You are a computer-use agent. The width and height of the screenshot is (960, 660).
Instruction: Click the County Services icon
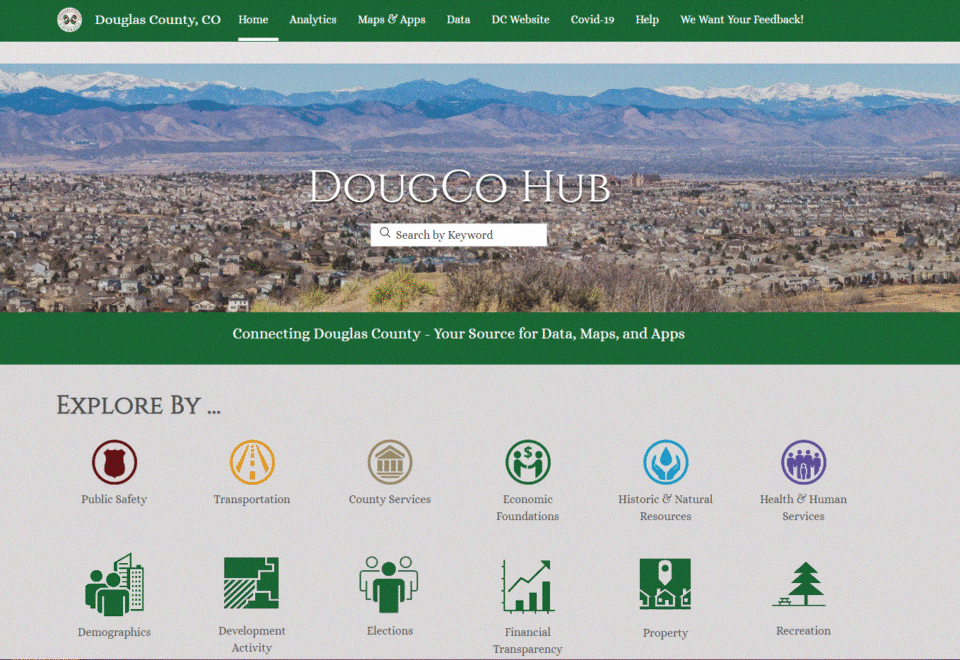389,462
